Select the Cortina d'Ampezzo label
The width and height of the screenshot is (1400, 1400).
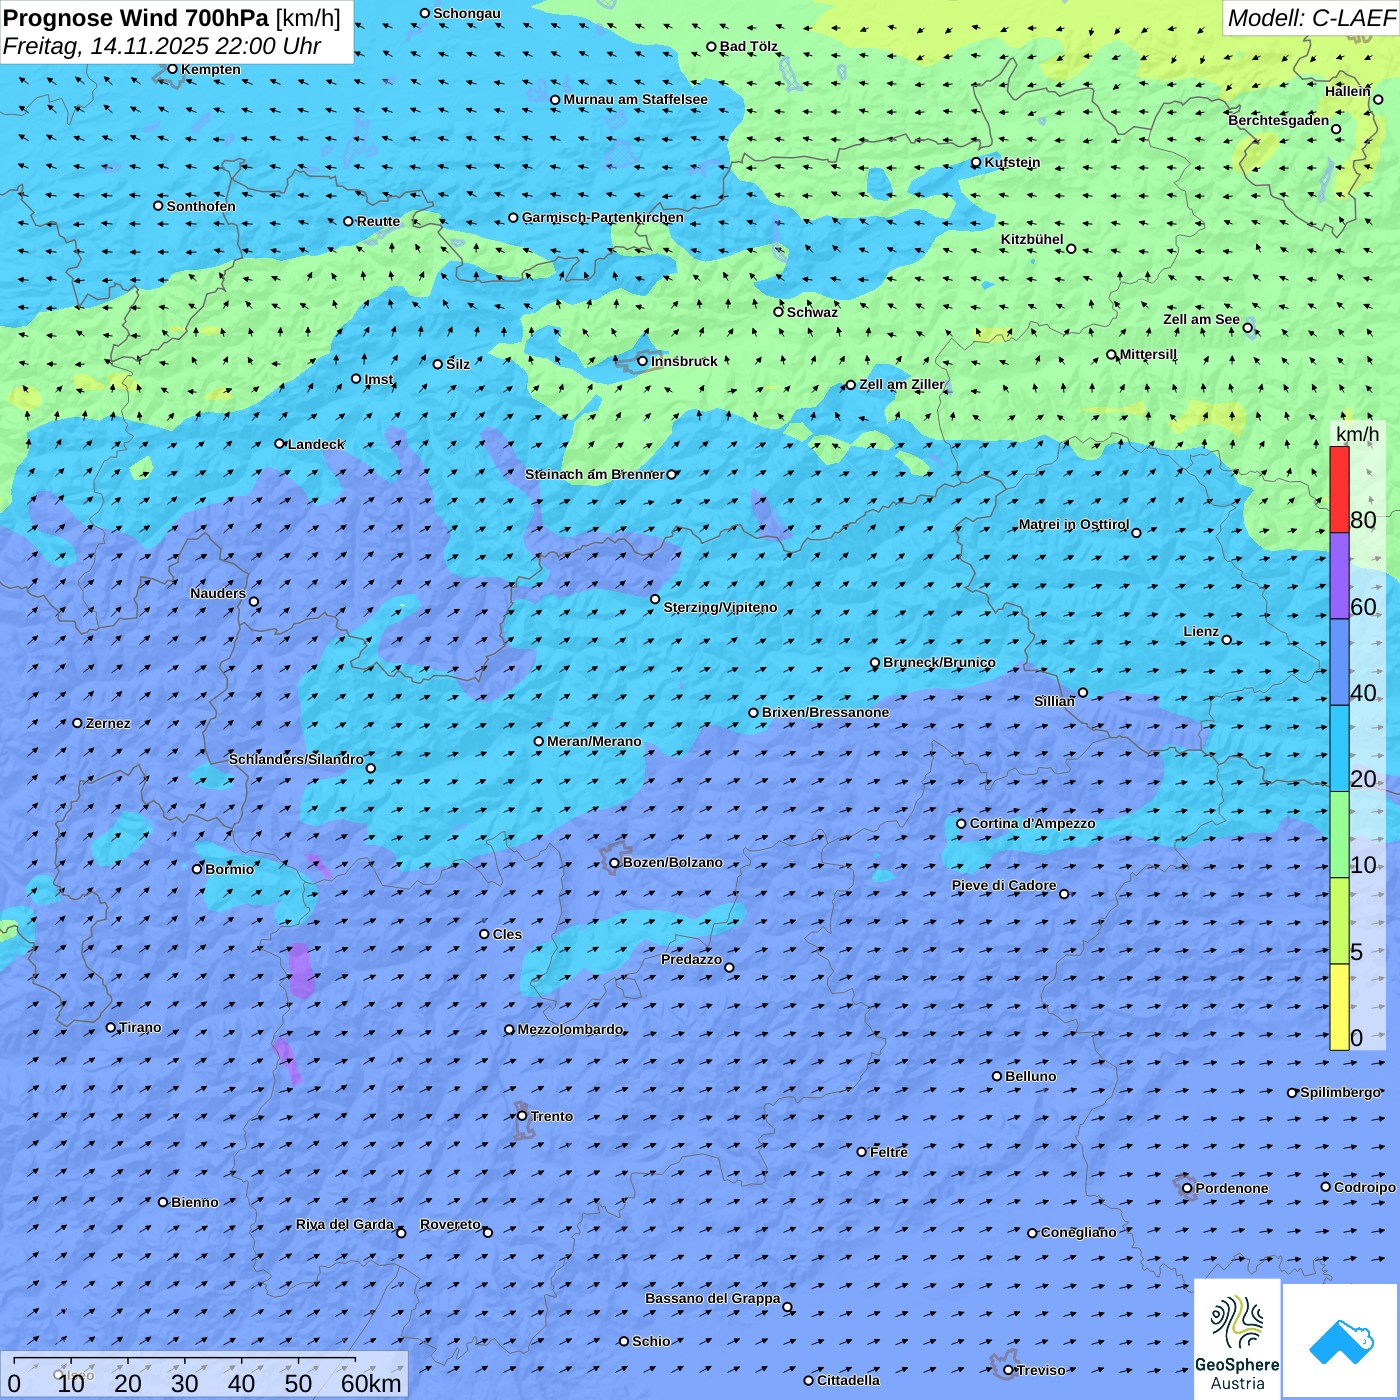[x=1032, y=823]
